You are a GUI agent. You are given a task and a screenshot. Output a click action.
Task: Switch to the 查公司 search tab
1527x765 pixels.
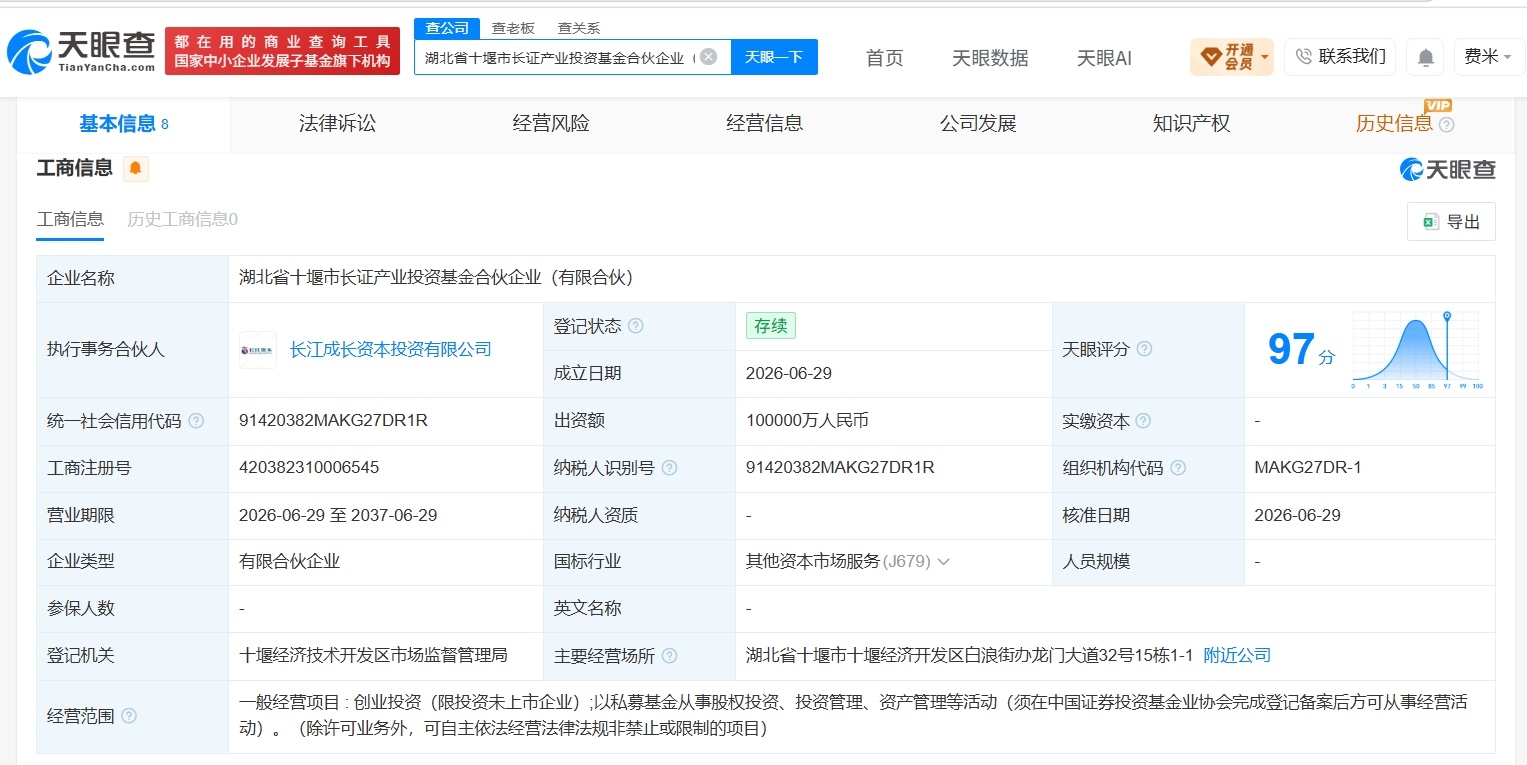[x=447, y=28]
